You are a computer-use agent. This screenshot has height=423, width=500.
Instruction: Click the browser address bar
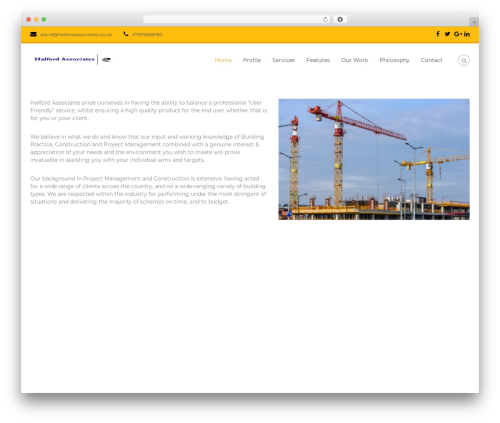[x=236, y=19]
